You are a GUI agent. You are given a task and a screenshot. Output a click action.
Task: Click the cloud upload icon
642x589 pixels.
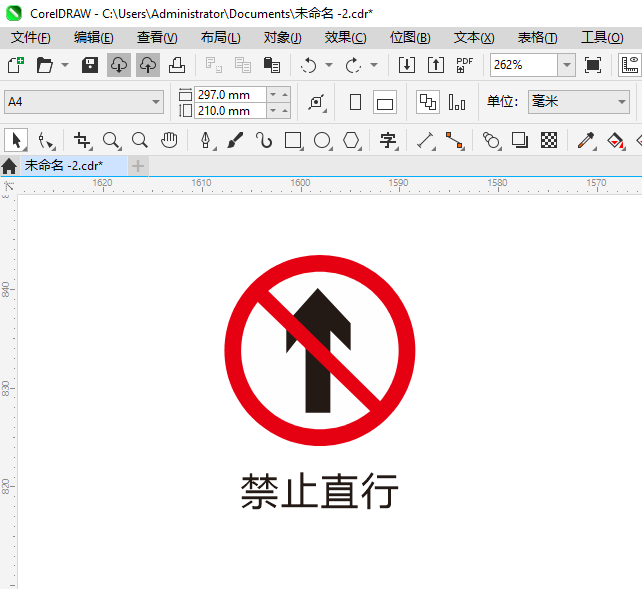click(x=148, y=65)
